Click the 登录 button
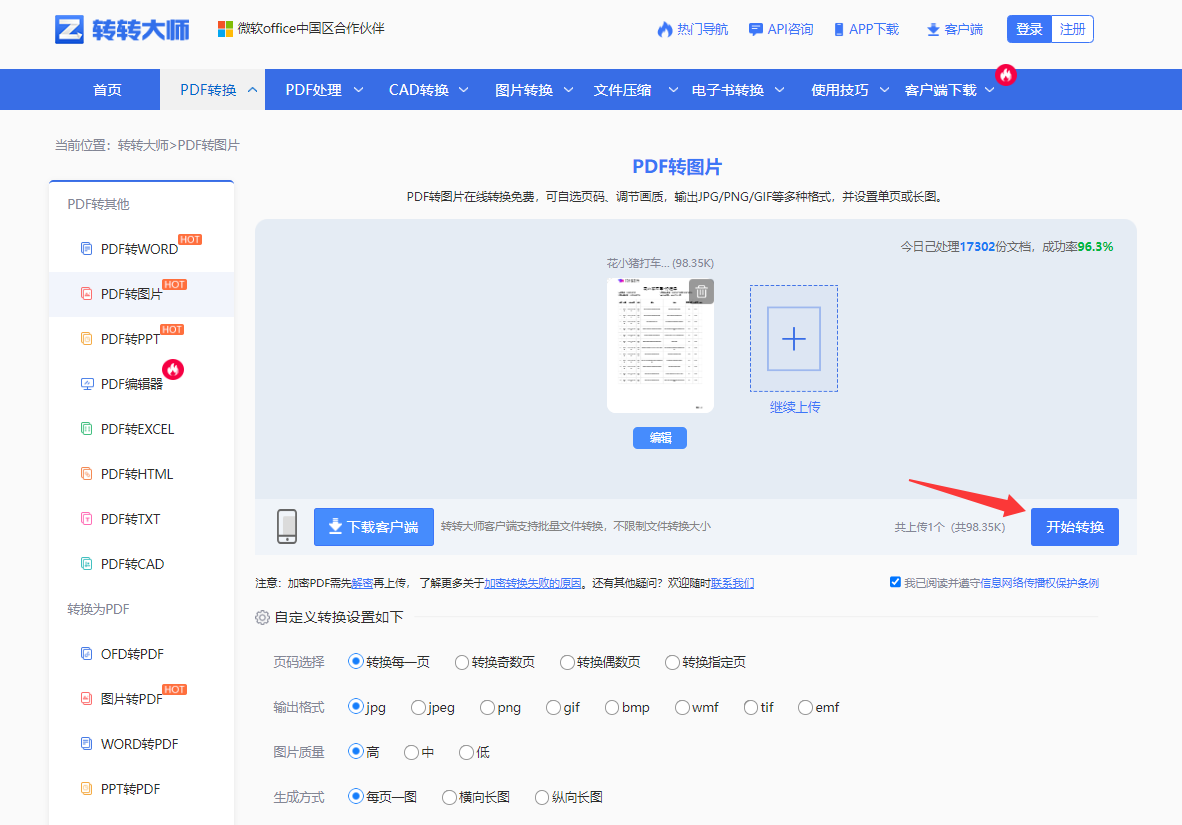 pos(1029,29)
